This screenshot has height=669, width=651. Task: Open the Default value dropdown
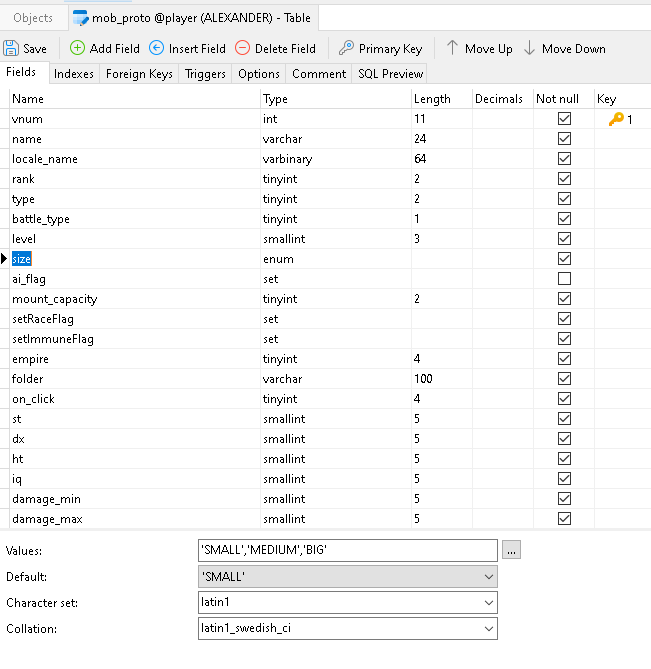[488, 577]
